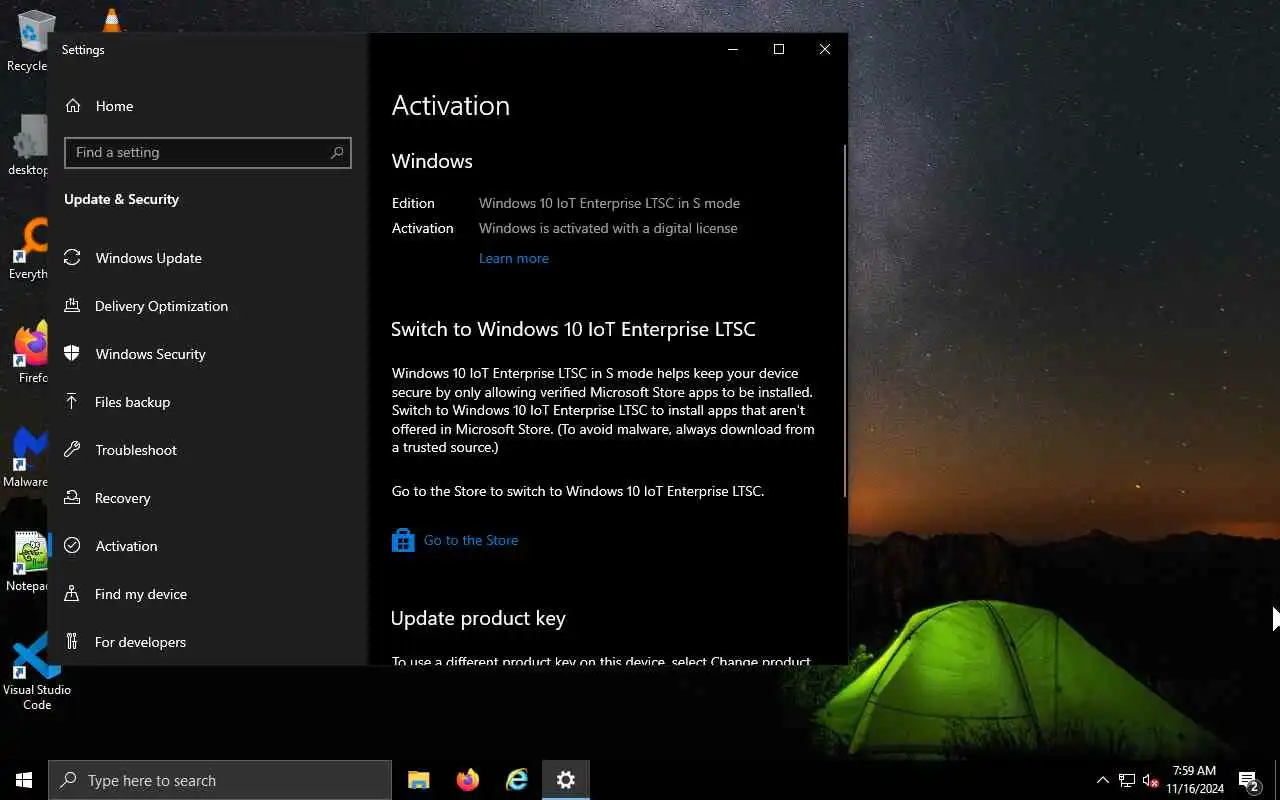Open the Home icon in Settings sidebar
Screen dimensions: 1280x800
[73, 106]
